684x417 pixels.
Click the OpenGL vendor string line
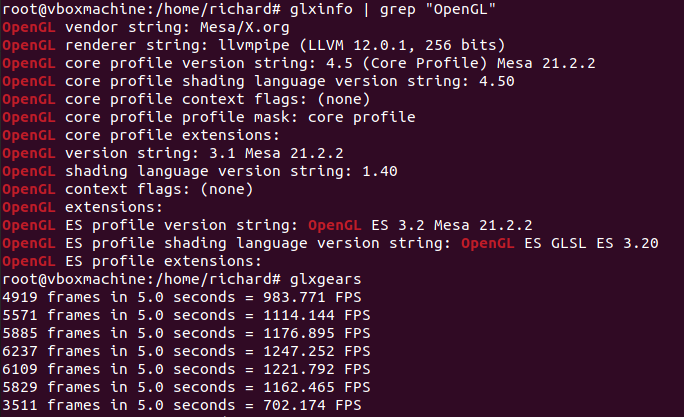tap(150, 29)
